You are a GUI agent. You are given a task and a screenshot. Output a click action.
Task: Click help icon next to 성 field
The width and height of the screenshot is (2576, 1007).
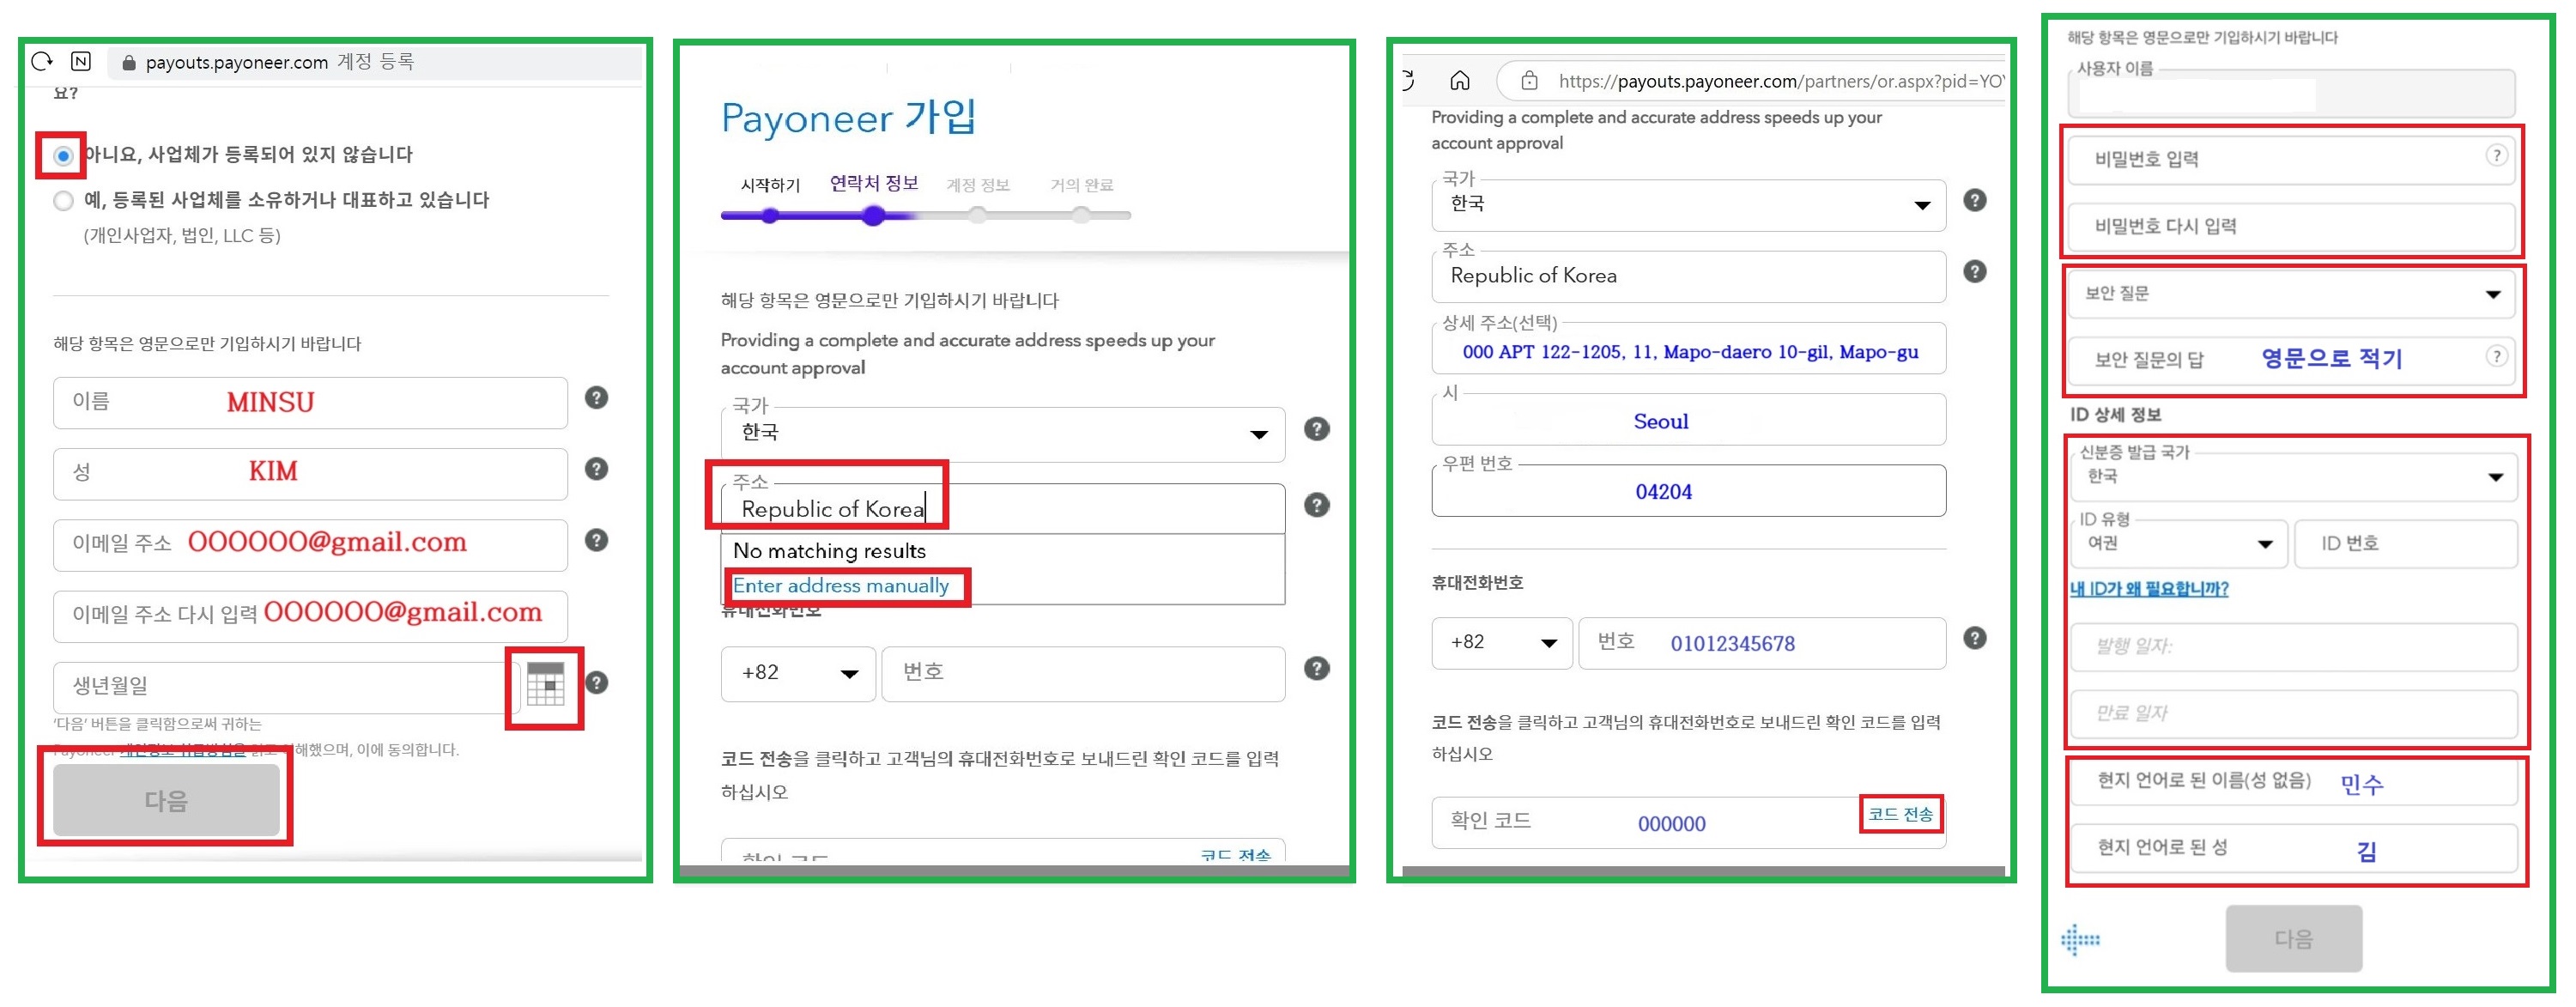(596, 469)
